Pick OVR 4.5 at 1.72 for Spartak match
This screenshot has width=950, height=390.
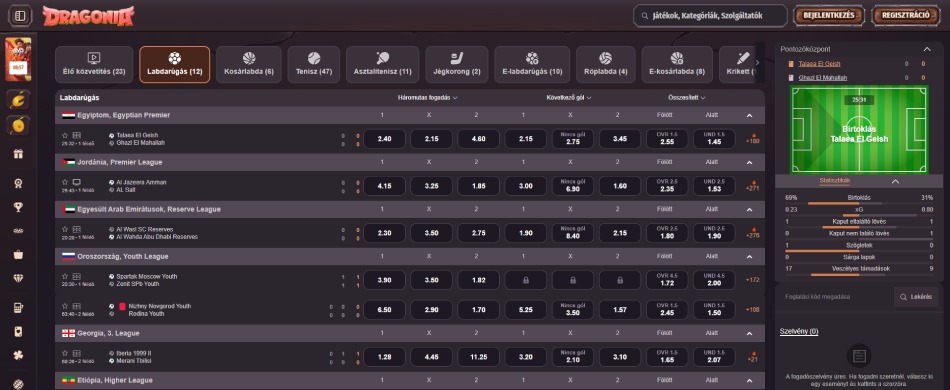667,280
